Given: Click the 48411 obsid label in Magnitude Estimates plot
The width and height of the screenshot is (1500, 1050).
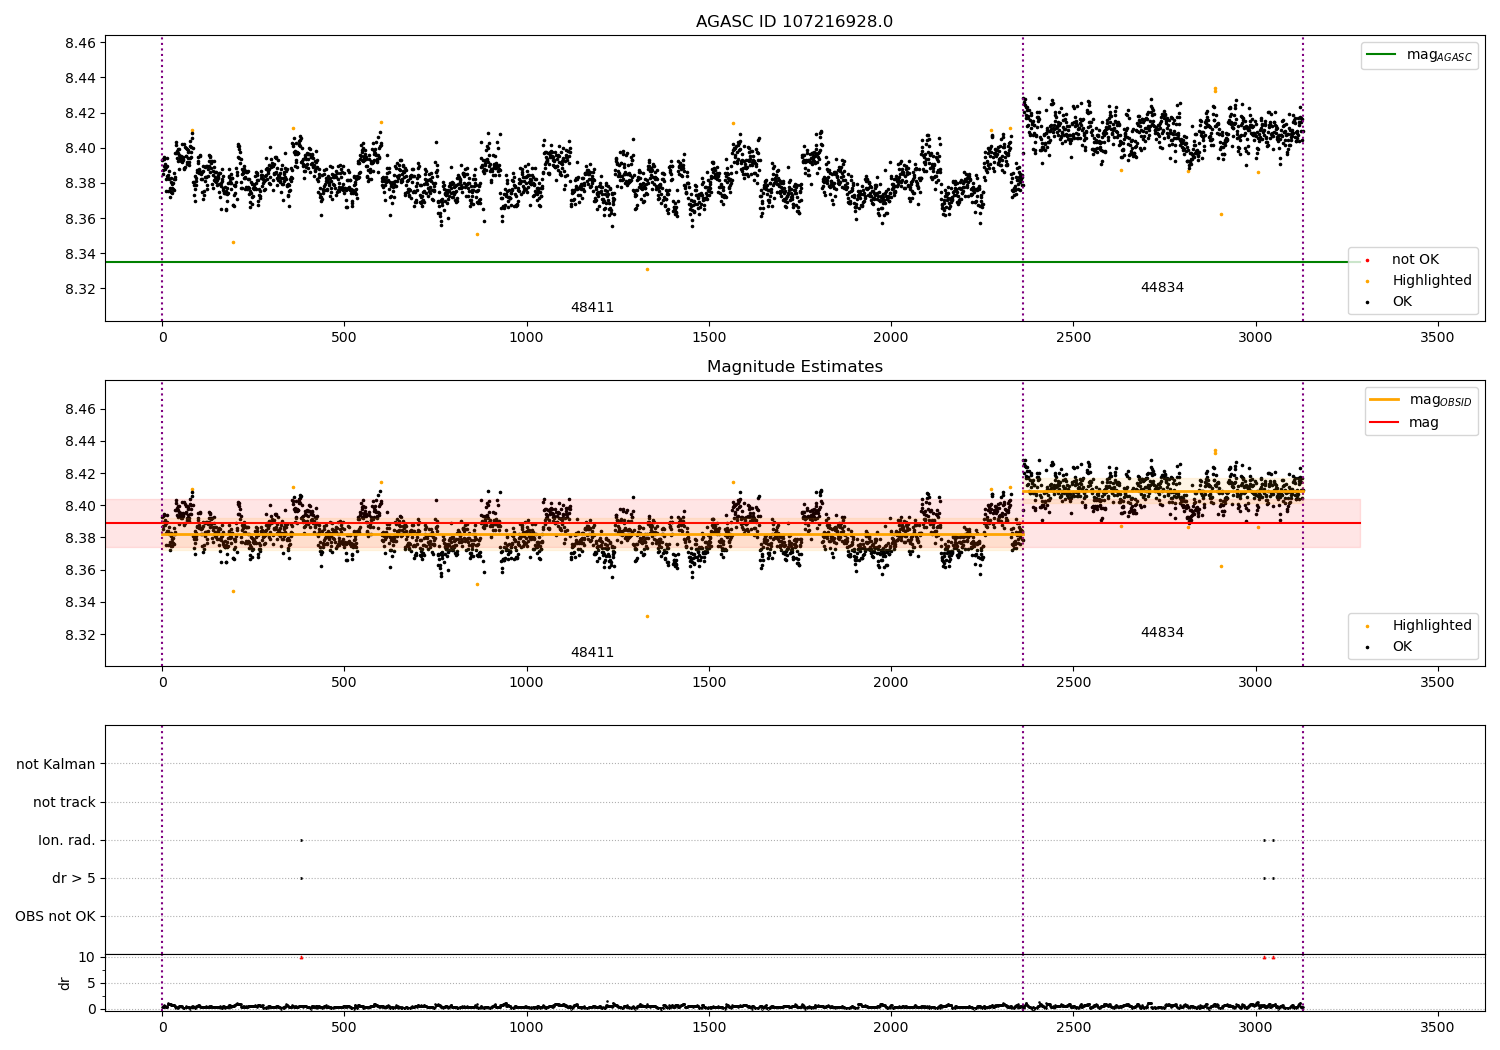Looking at the screenshot, I should point(592,653).
